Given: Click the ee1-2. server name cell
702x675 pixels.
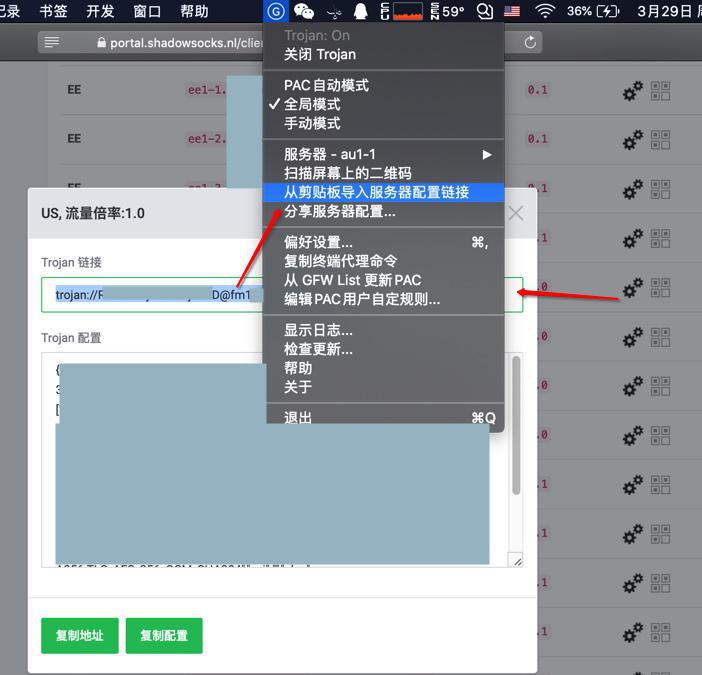Looking at the screenshot, I should (x=207, y=139).
